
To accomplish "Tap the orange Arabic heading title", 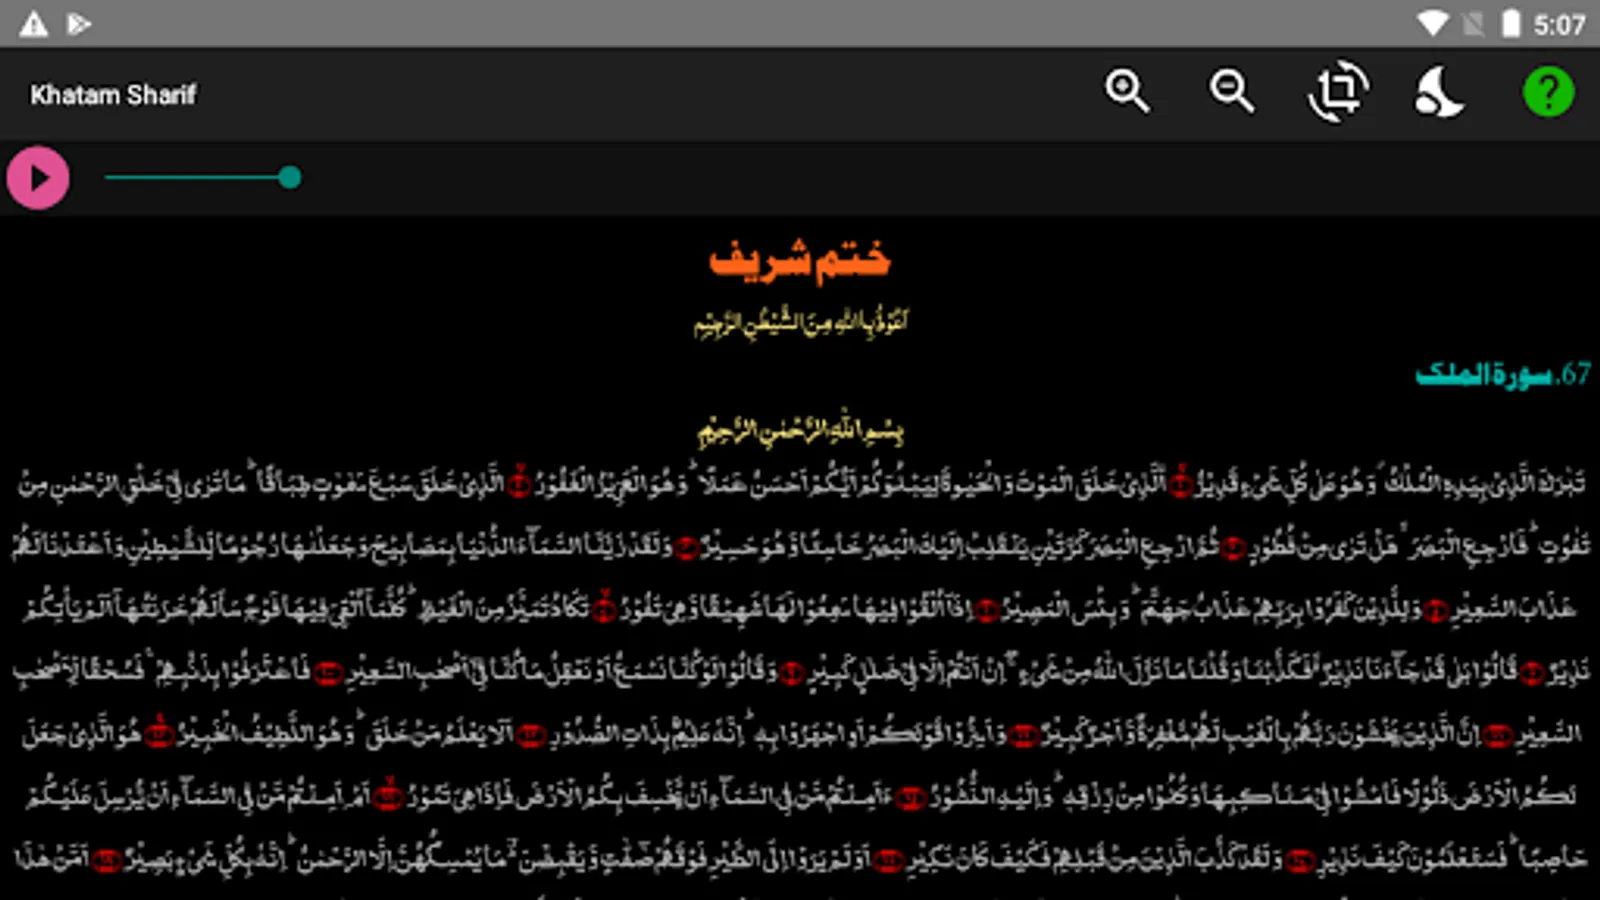I will pos(799,260).
